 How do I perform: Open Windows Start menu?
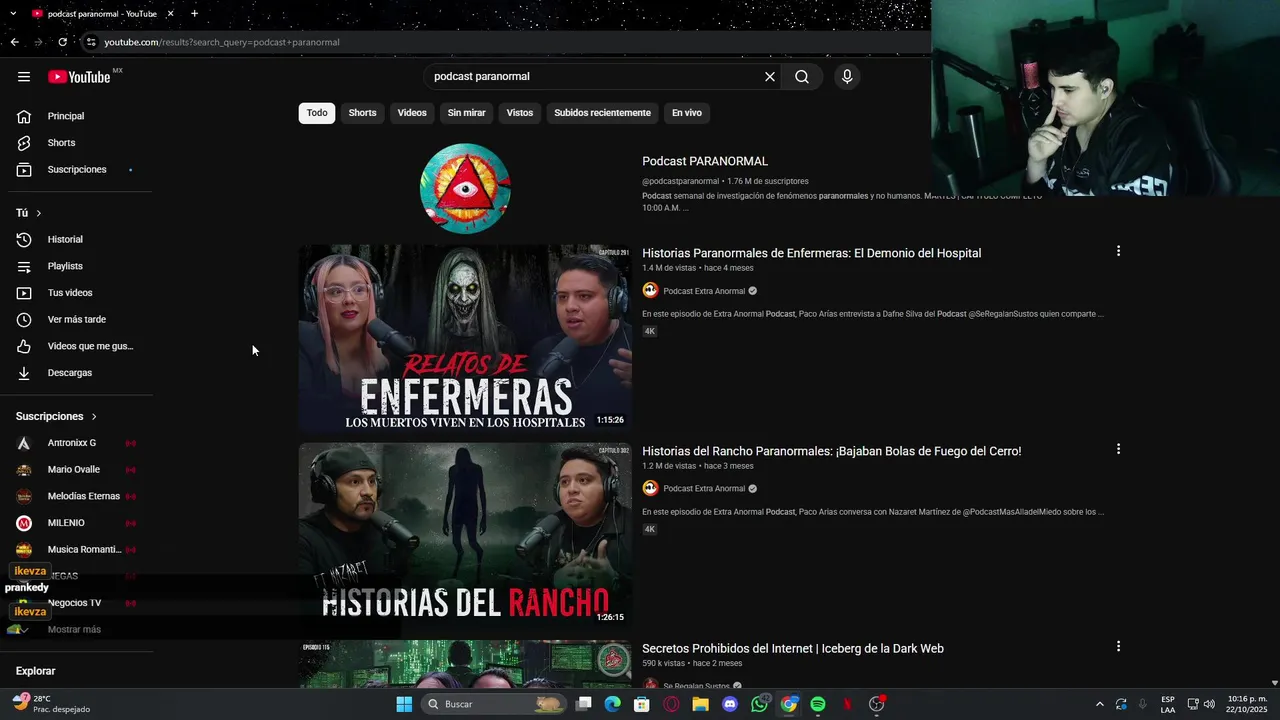coord(404,704)
